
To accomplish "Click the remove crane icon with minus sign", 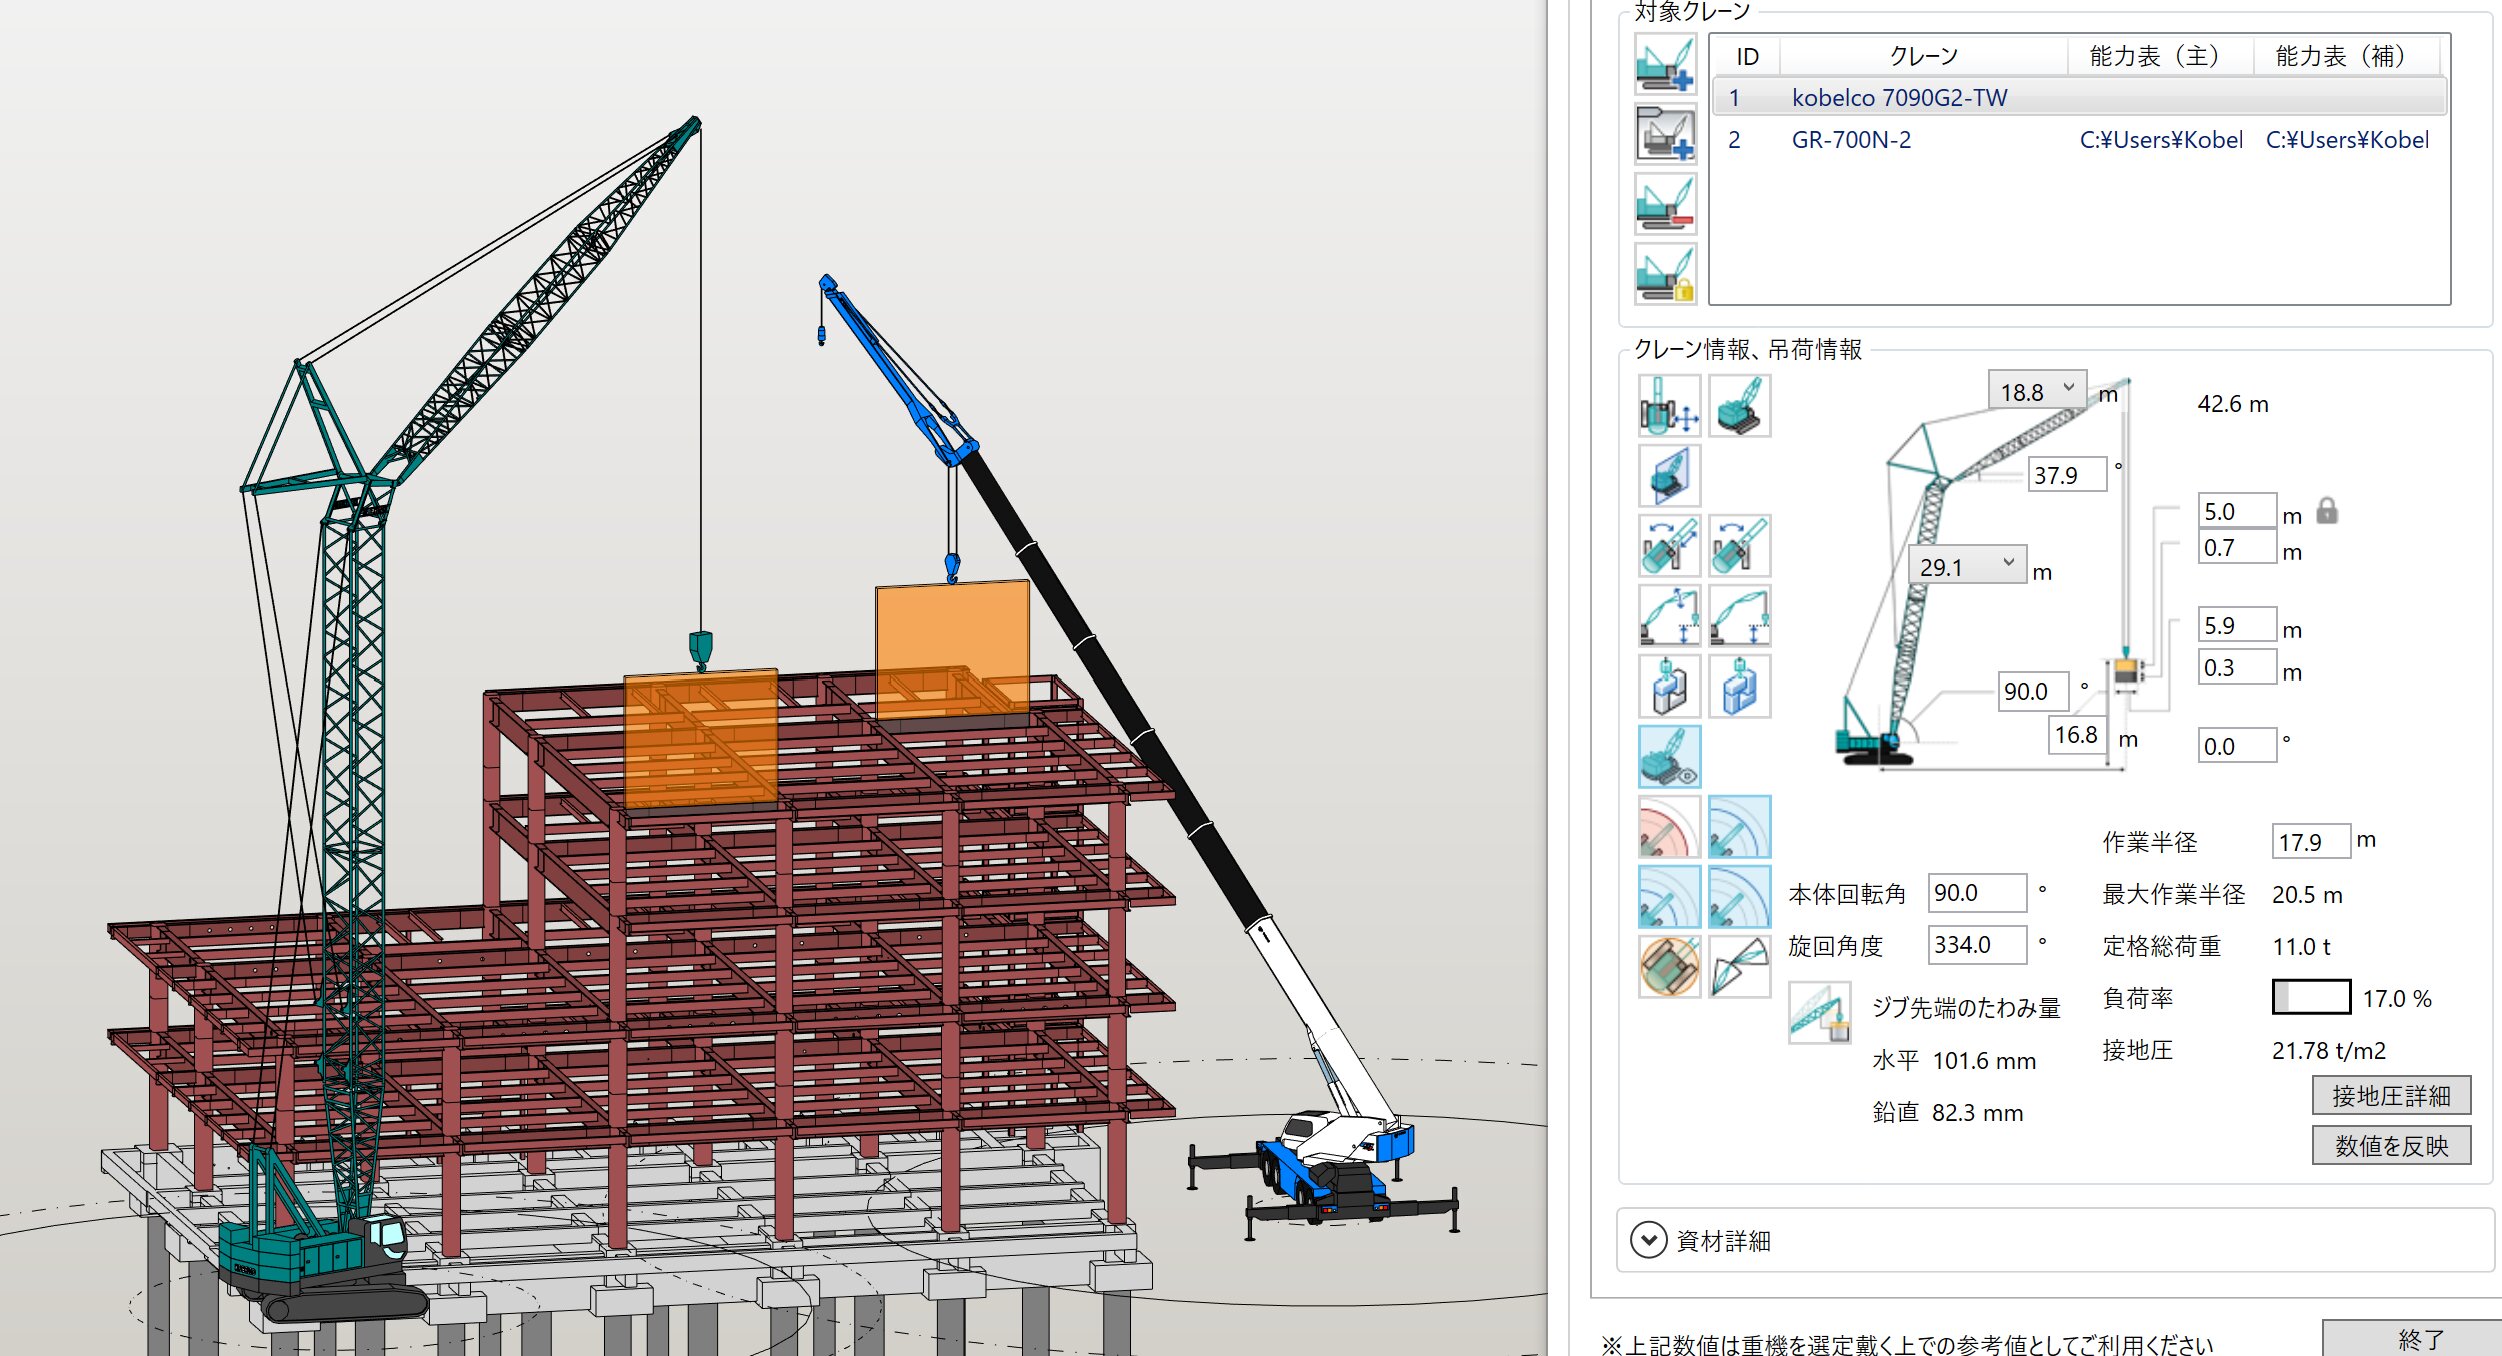I will pyautogui.click(x=1665, y=204).
